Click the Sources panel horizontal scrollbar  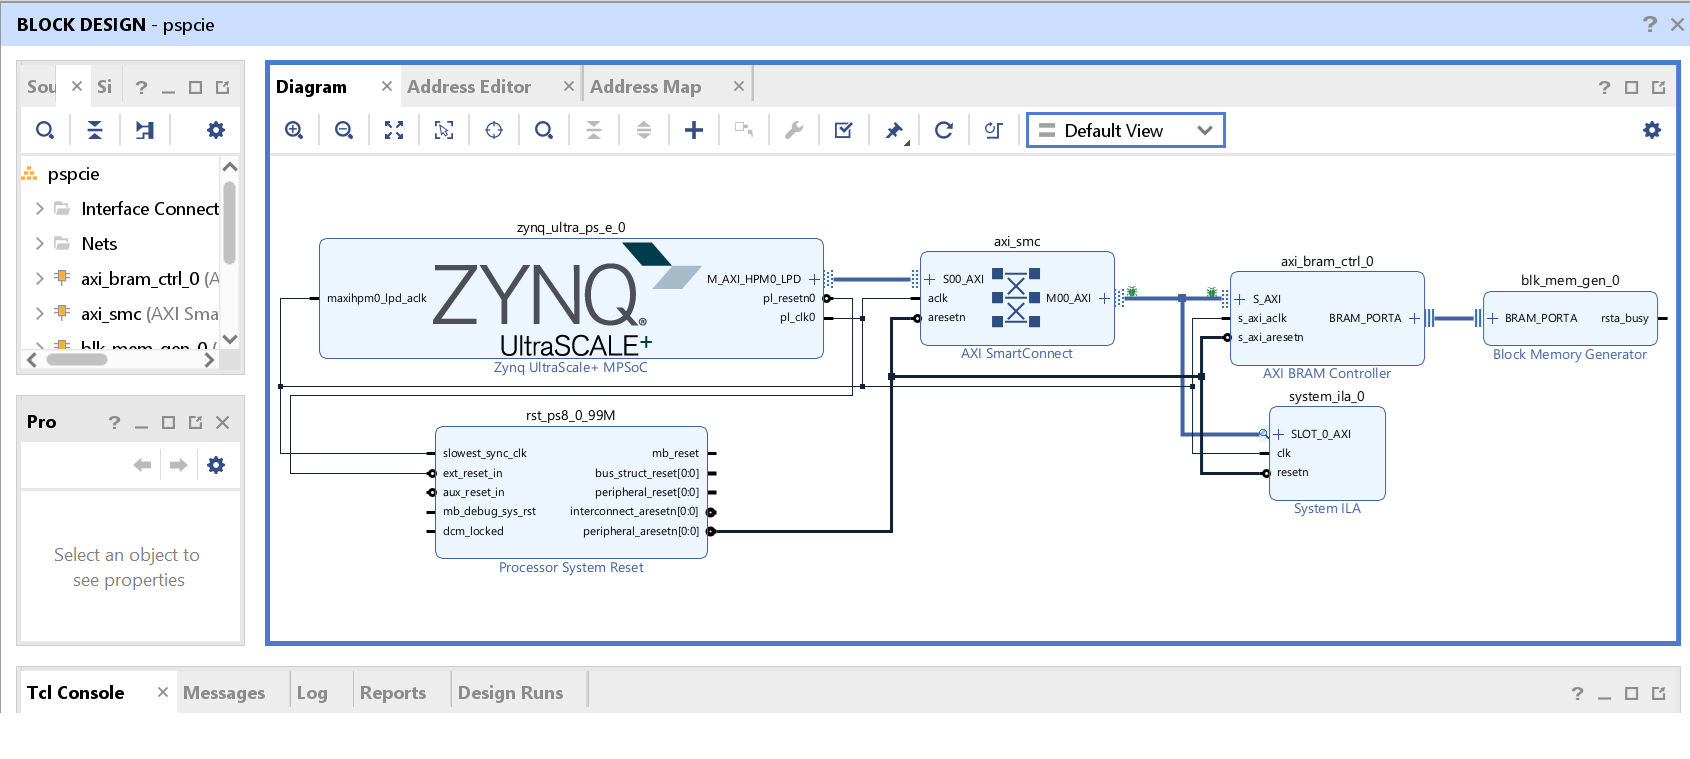77,360
